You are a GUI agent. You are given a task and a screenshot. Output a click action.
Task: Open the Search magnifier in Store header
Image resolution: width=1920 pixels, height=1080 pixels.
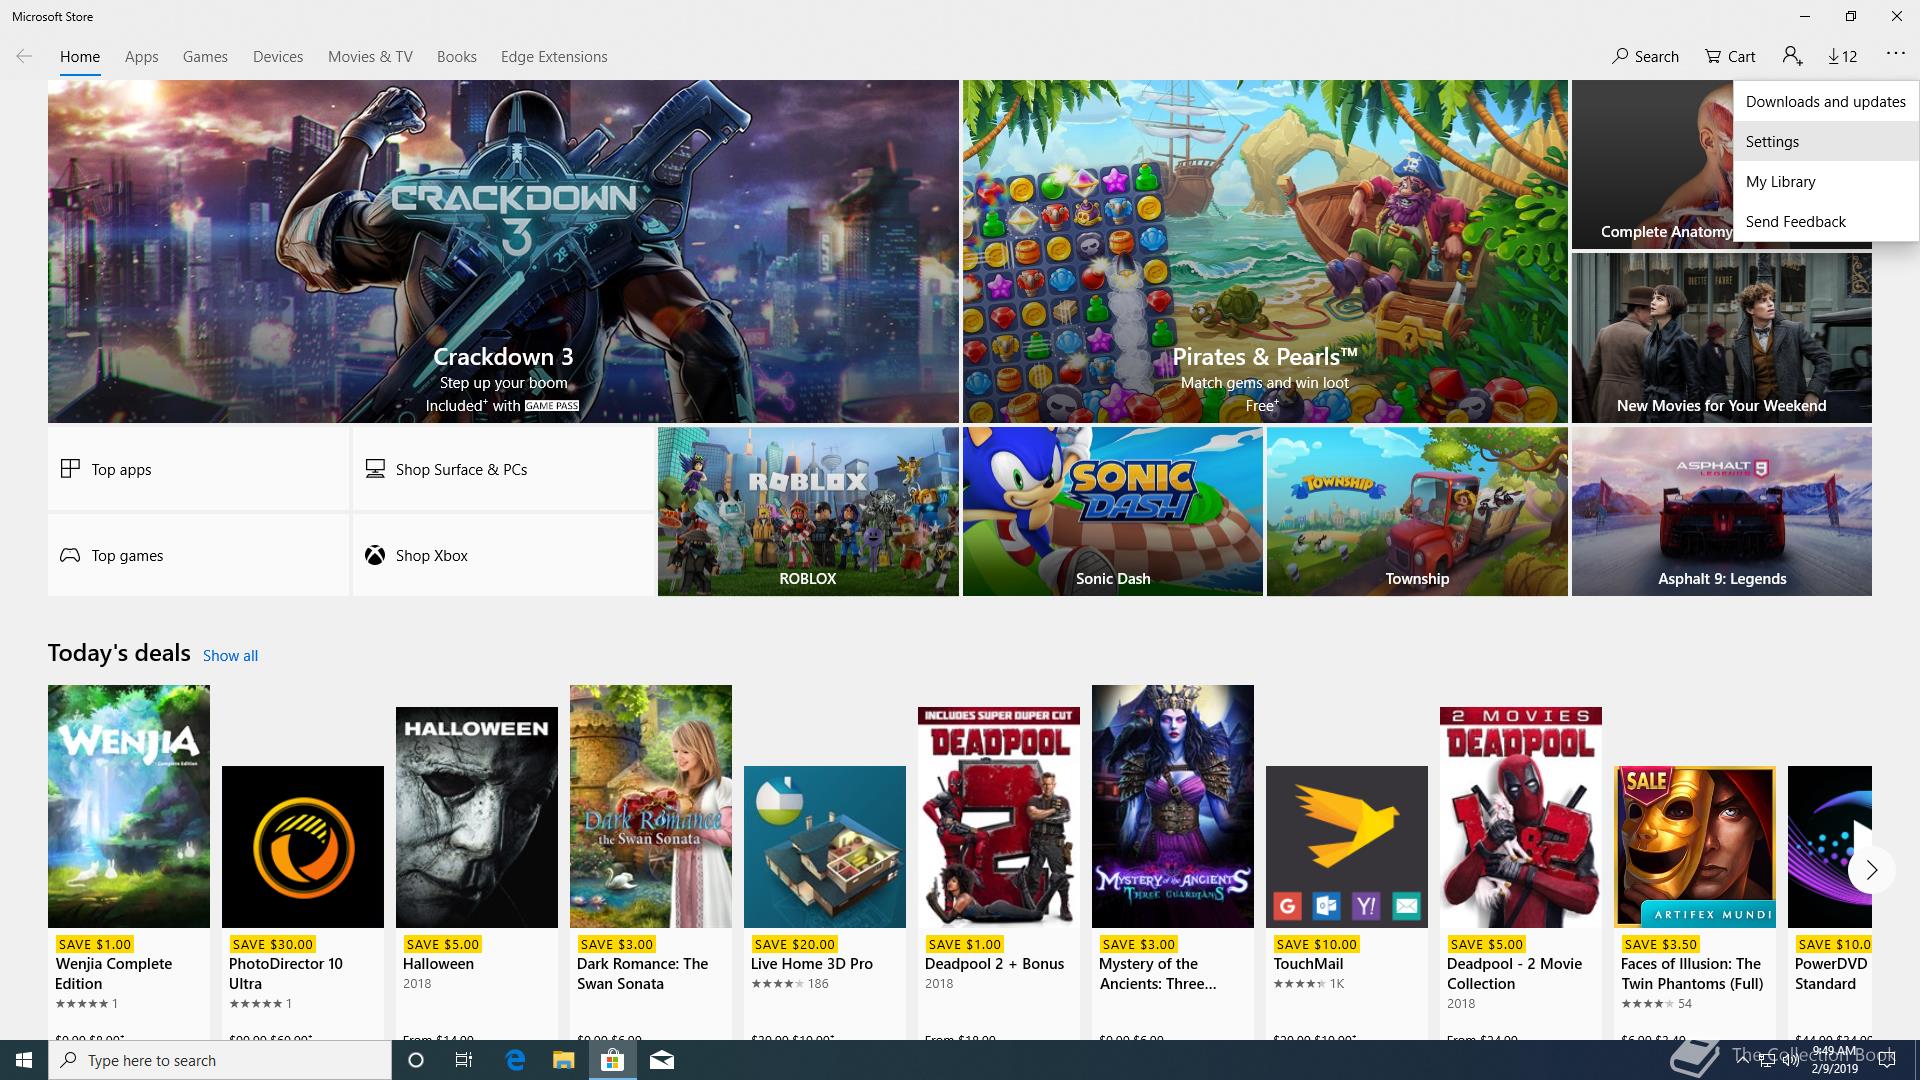pyautogui.click(x=1645, y=57)
